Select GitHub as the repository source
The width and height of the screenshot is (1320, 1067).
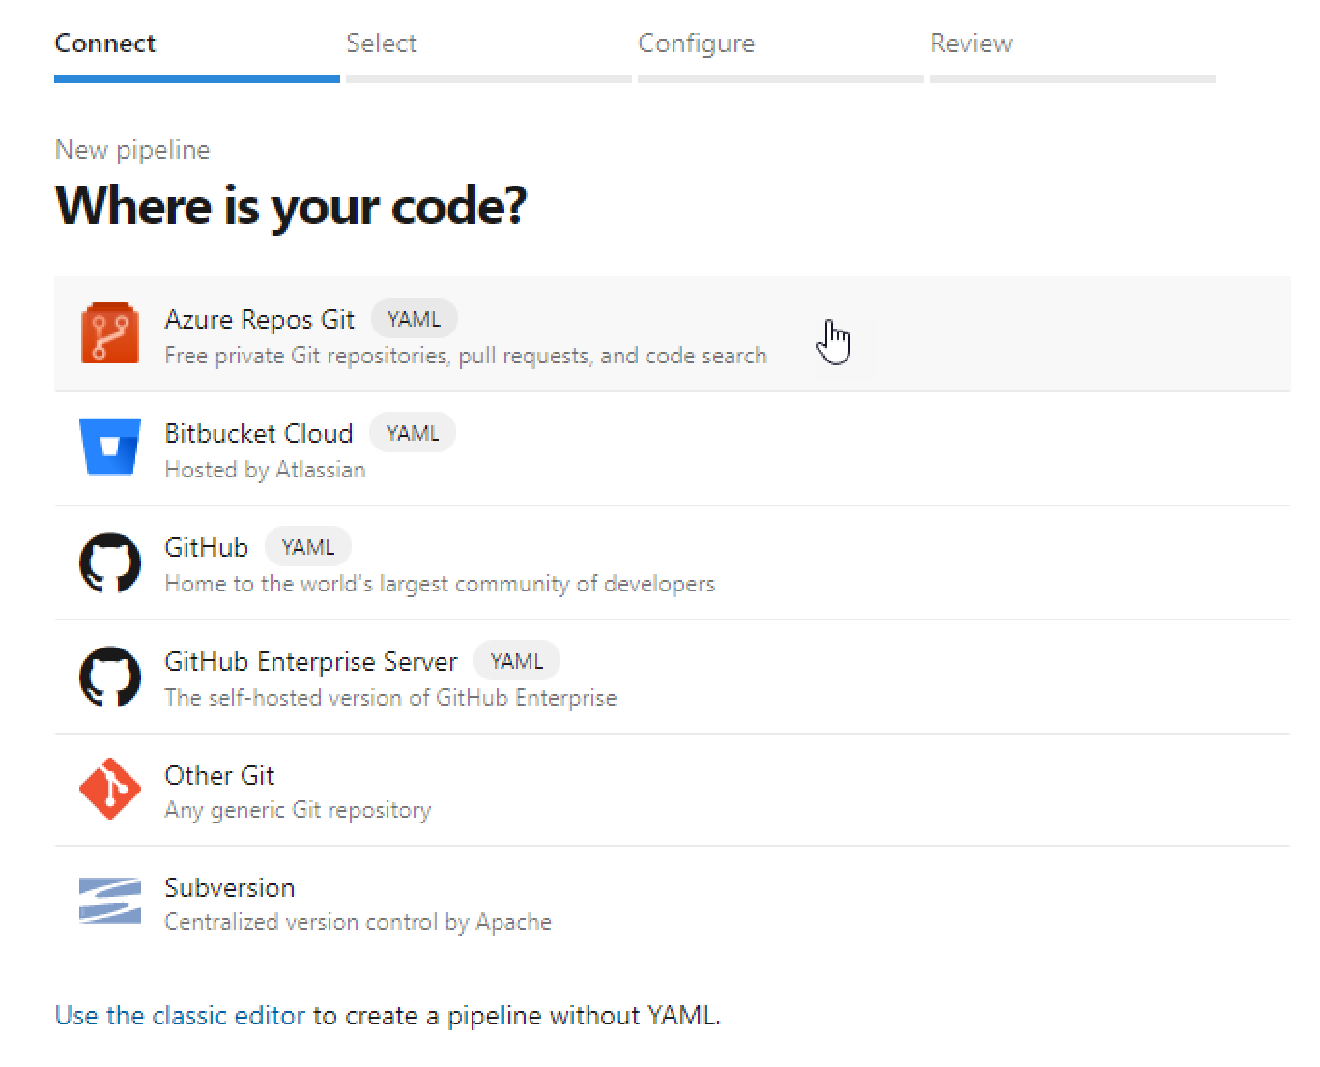click(x=600, y=563)
